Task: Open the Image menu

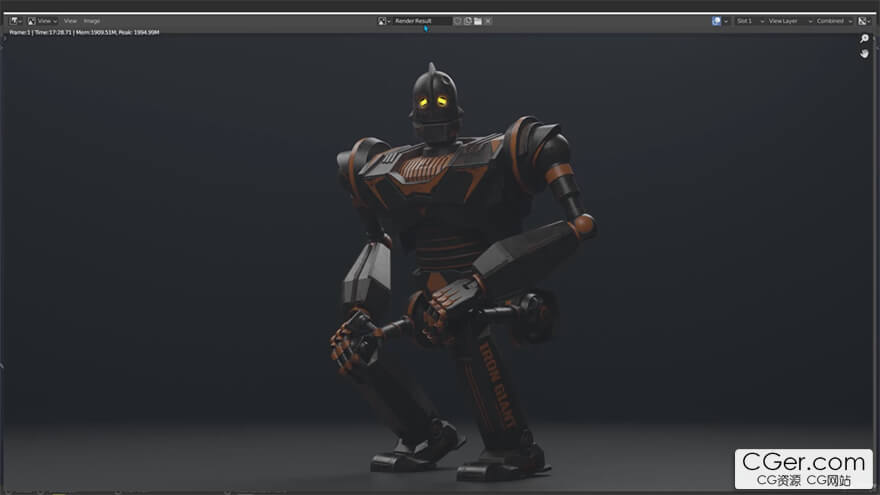Action: click(x=91, y=21)
